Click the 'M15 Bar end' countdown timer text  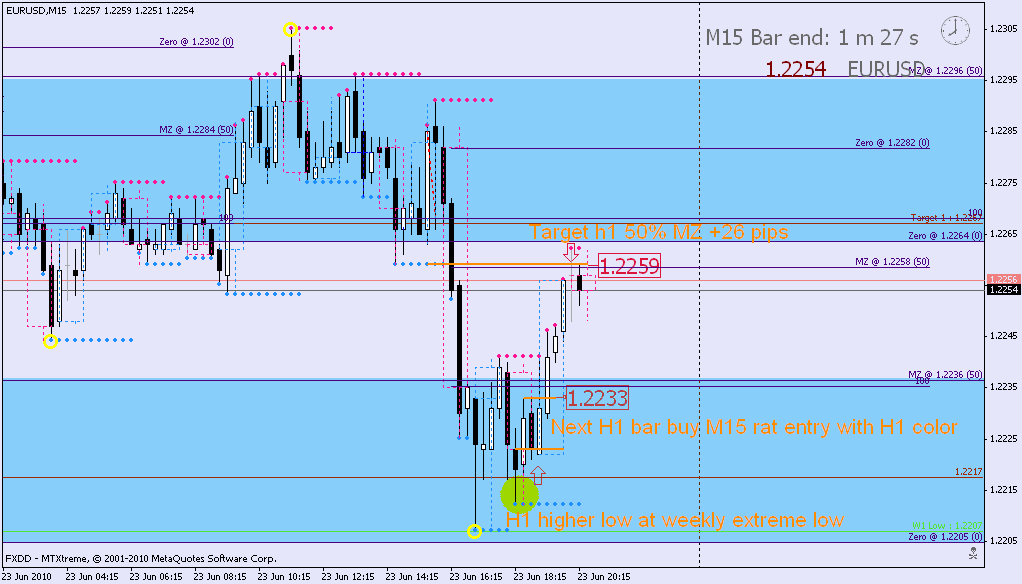812,37
